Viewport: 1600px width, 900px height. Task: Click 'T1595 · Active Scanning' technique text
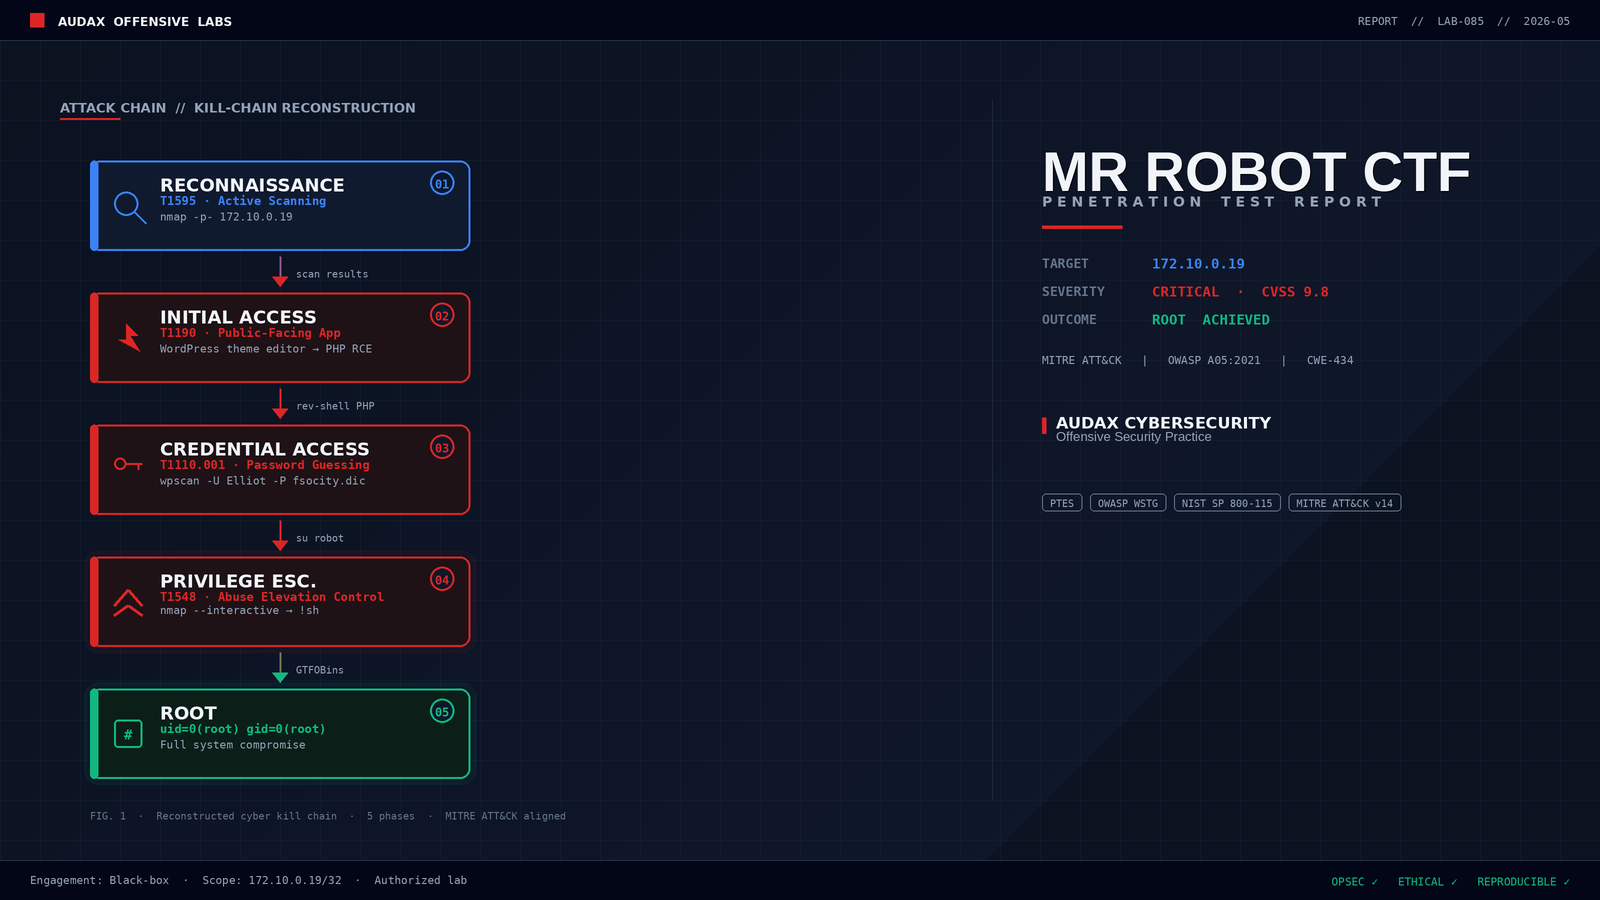coord(243,201)
